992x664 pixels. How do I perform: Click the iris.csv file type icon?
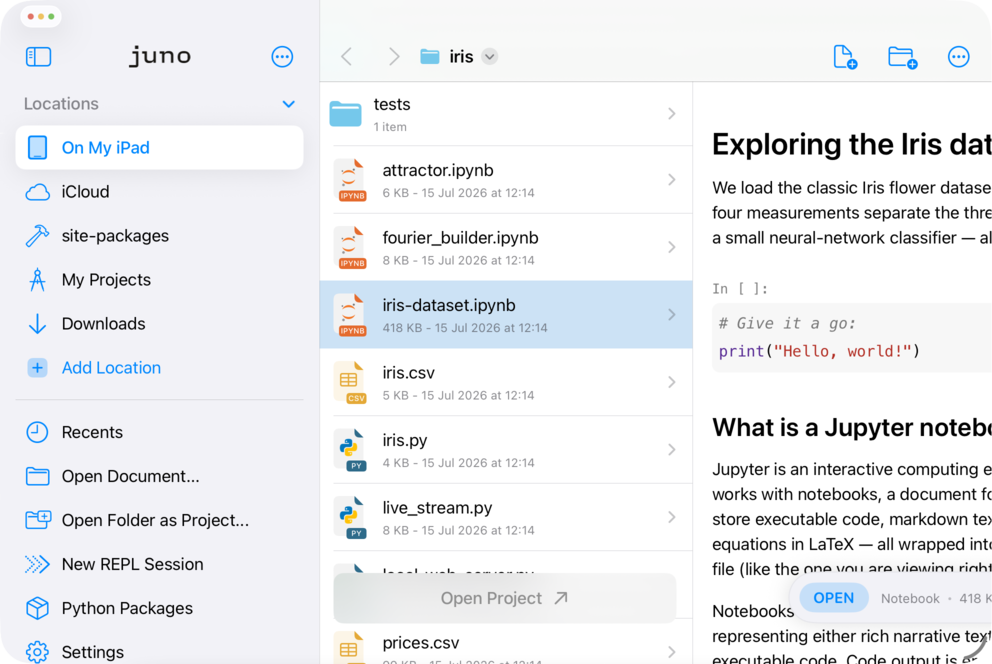point(350,382)
